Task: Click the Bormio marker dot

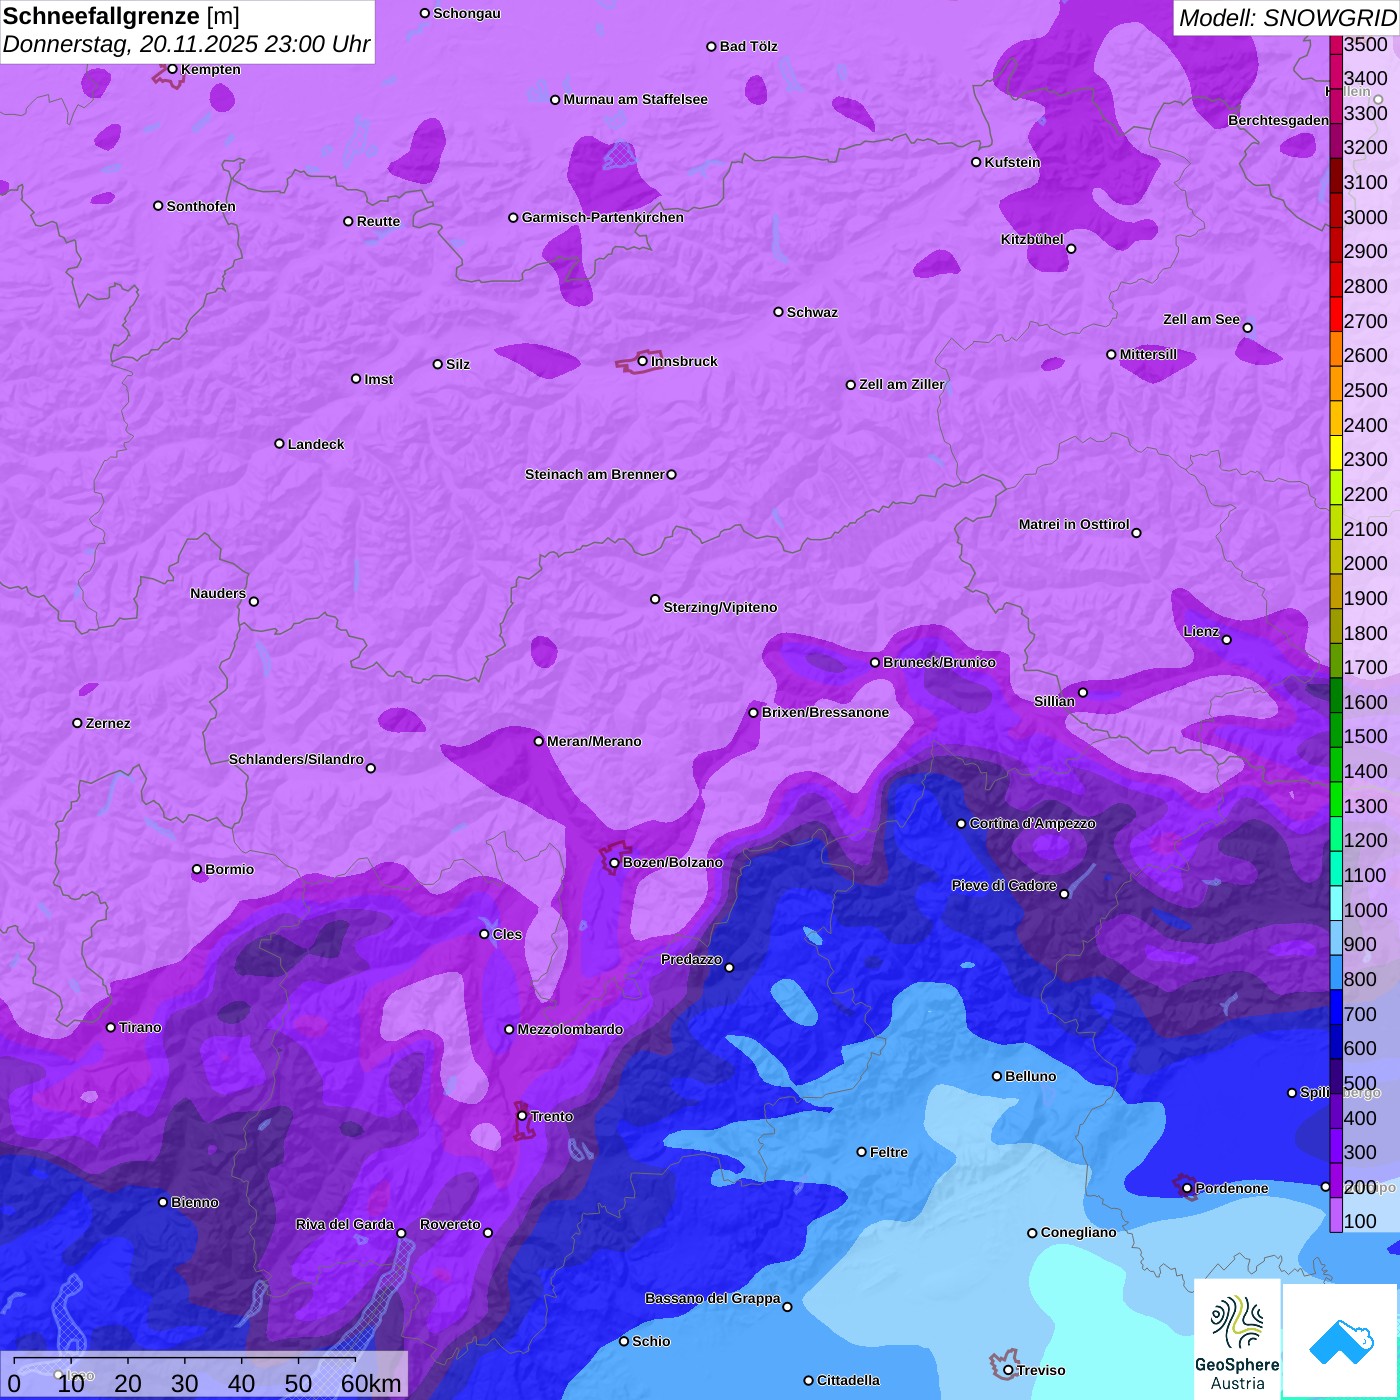Action: click(x=197, y=869)
